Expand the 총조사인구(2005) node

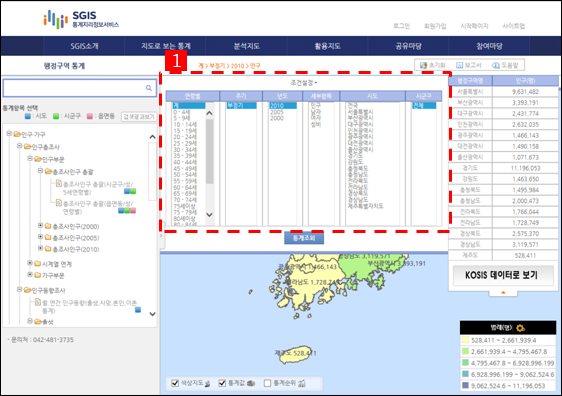(41, 237)
